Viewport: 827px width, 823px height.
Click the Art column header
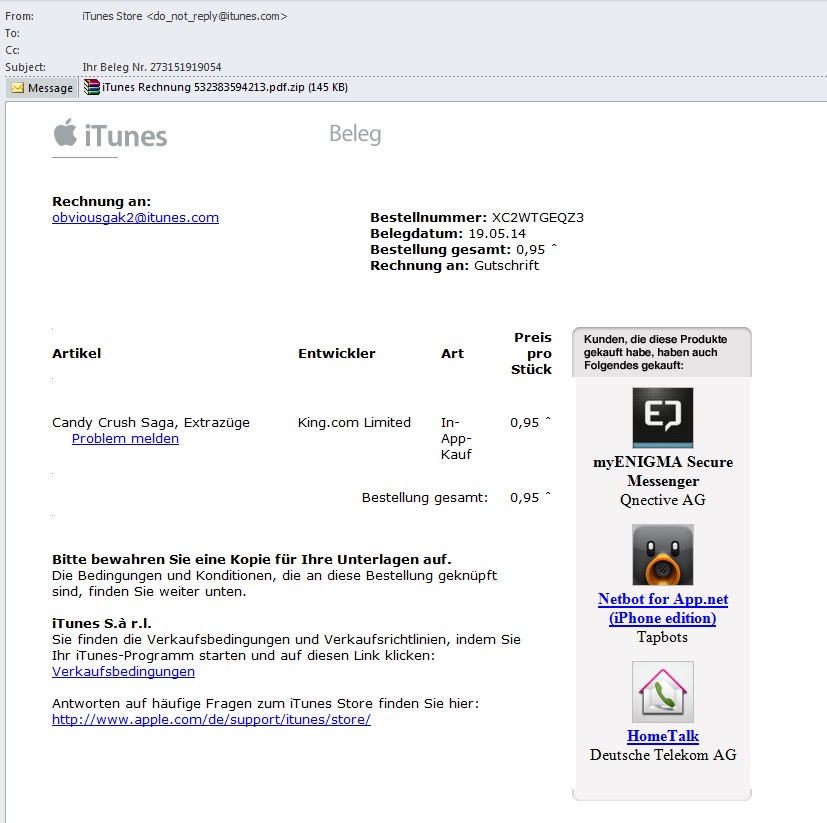pos(453,353)
